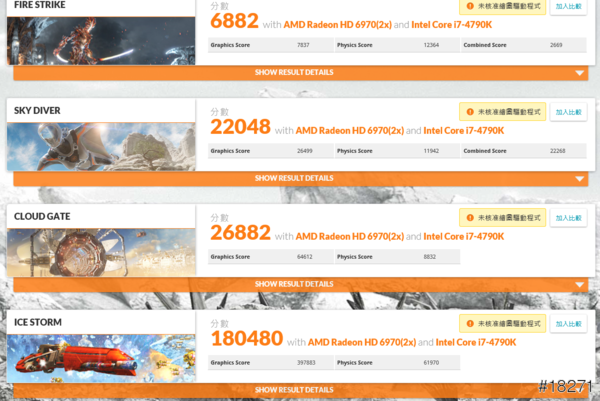Click Sky Diver Graphics Score value 26499
The width and height of the screenshot is (600, 401).
(x=305, y=151)
